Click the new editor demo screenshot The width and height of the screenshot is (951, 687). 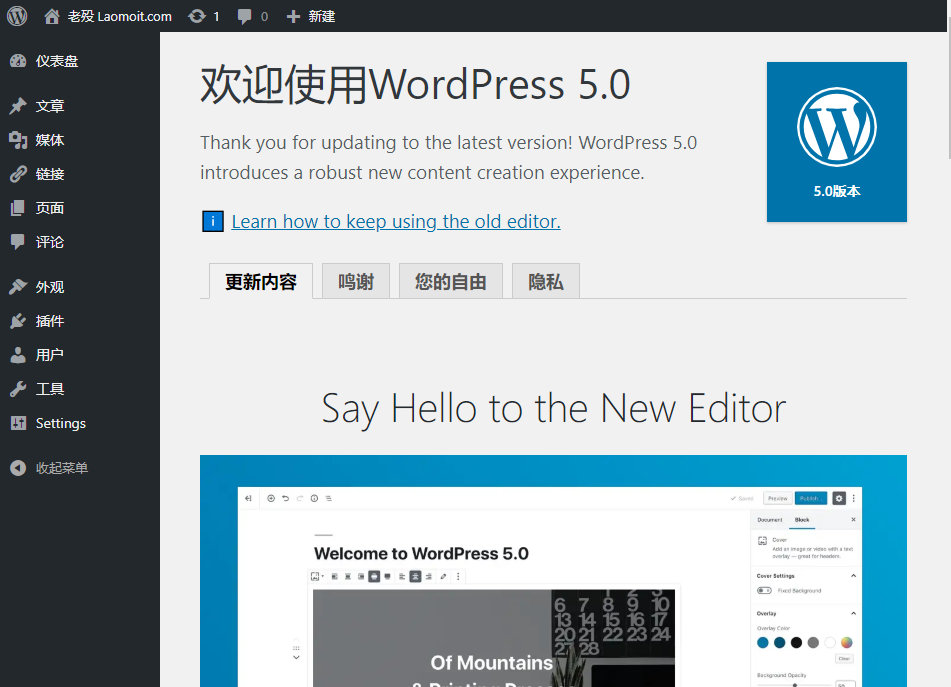tap(553, 571)
